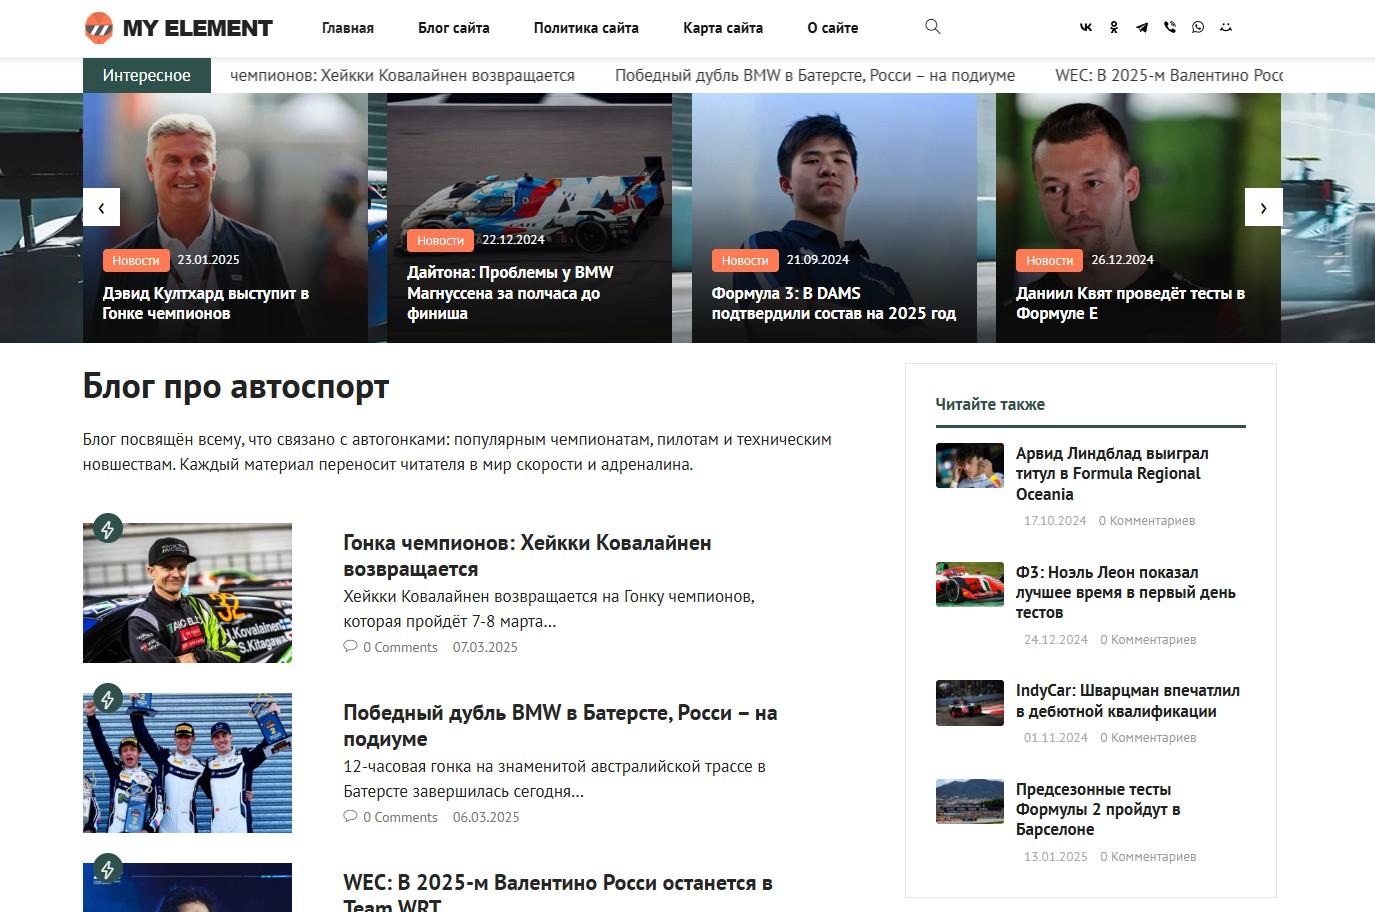Open the Viber phone icon
Viewport: 1375px width, 912px height.
(1170, 28)
